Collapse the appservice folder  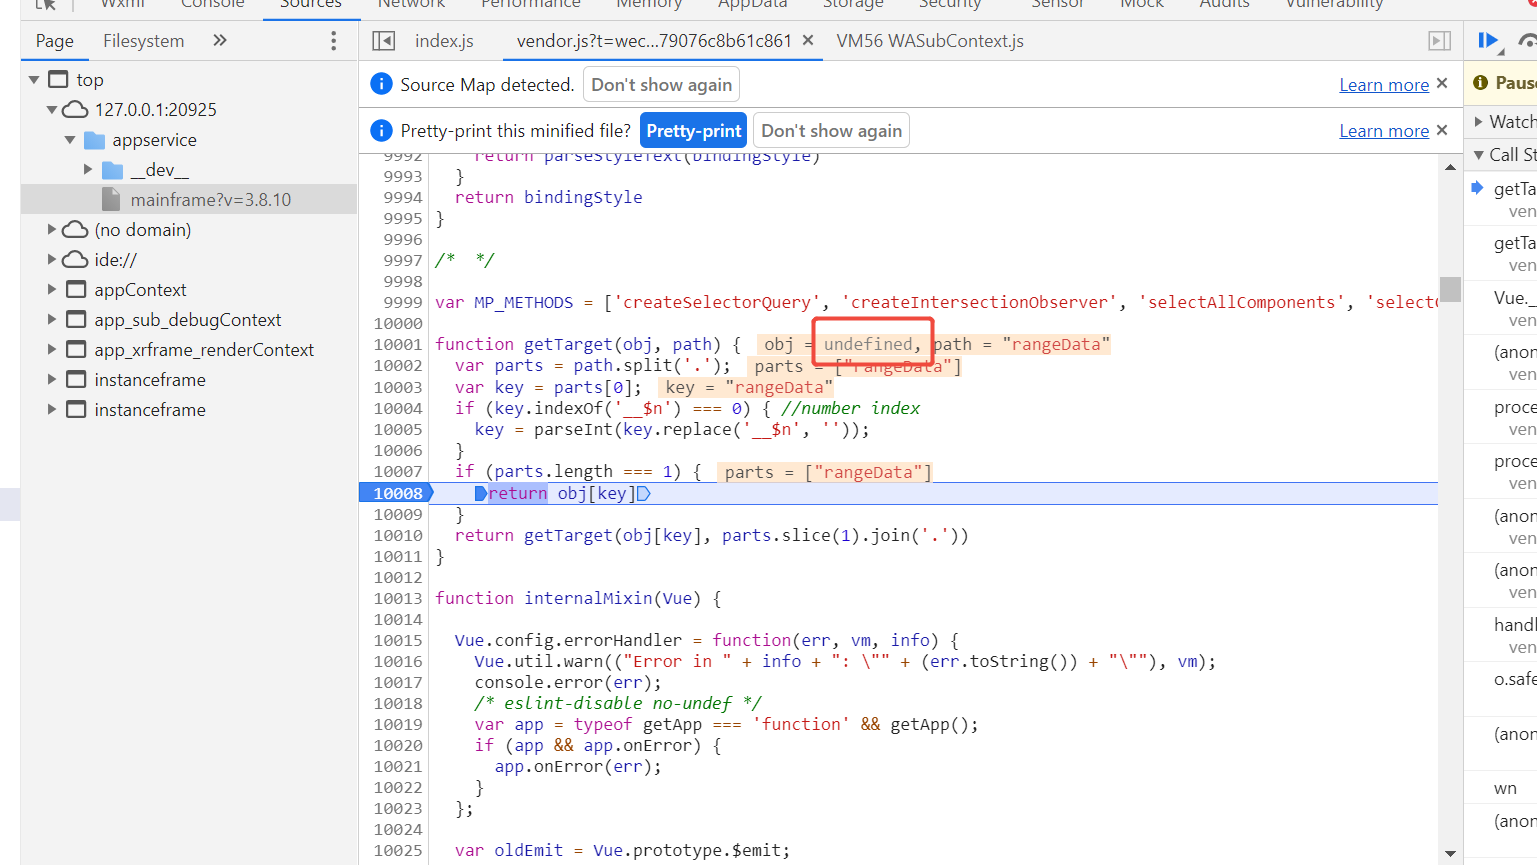pos(70,140)
